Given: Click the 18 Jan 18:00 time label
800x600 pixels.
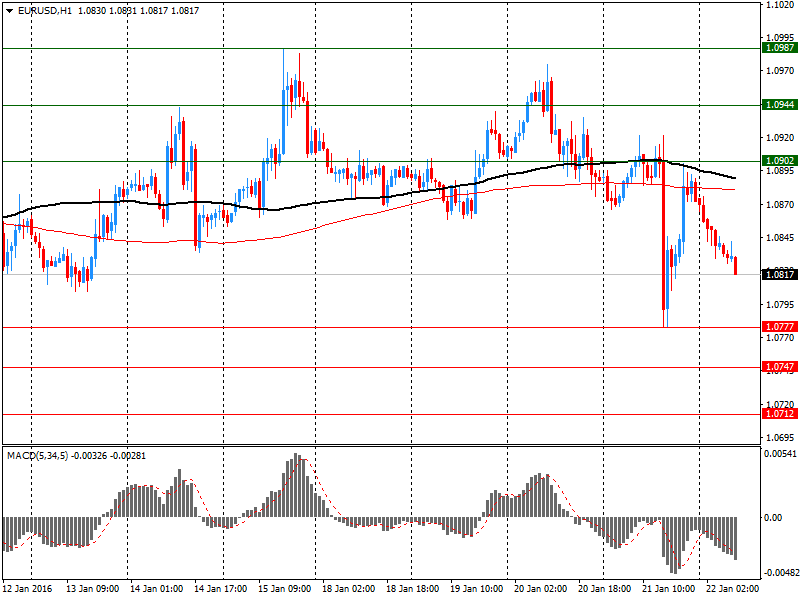Looking at the screenshot, I should click(412, 589).
